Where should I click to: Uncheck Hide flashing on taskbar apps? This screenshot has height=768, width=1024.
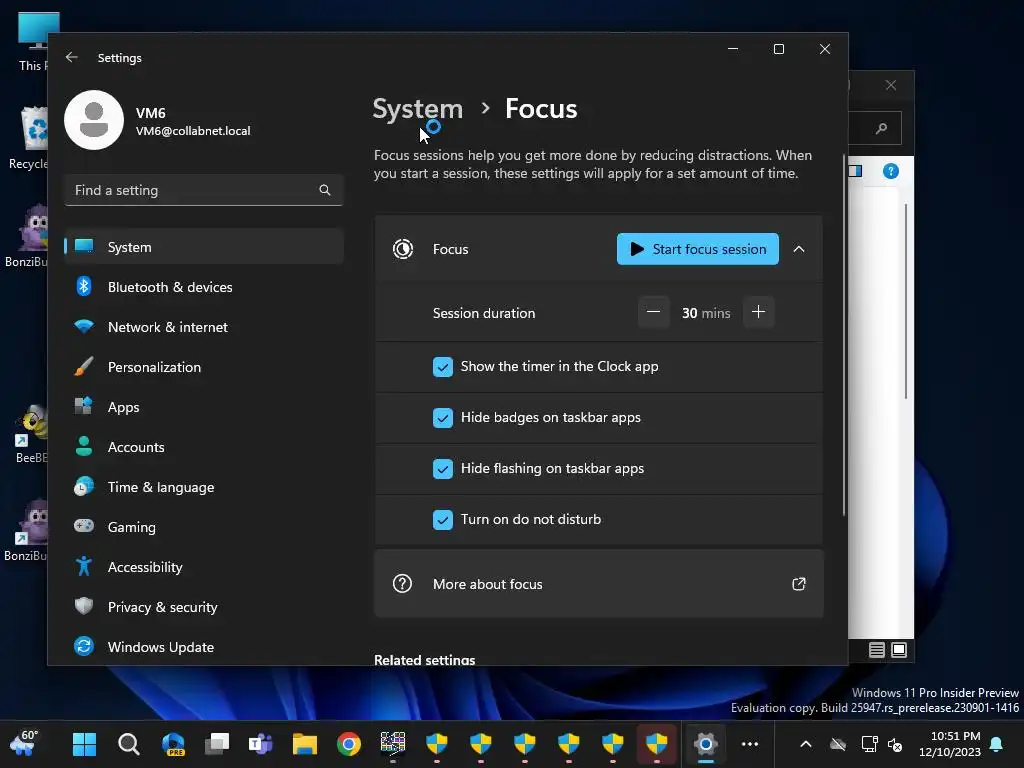coord(443,468)
